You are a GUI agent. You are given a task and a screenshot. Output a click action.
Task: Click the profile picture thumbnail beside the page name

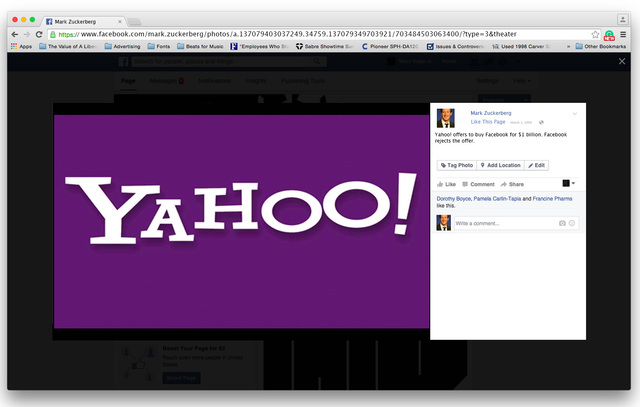click(446, 118)
